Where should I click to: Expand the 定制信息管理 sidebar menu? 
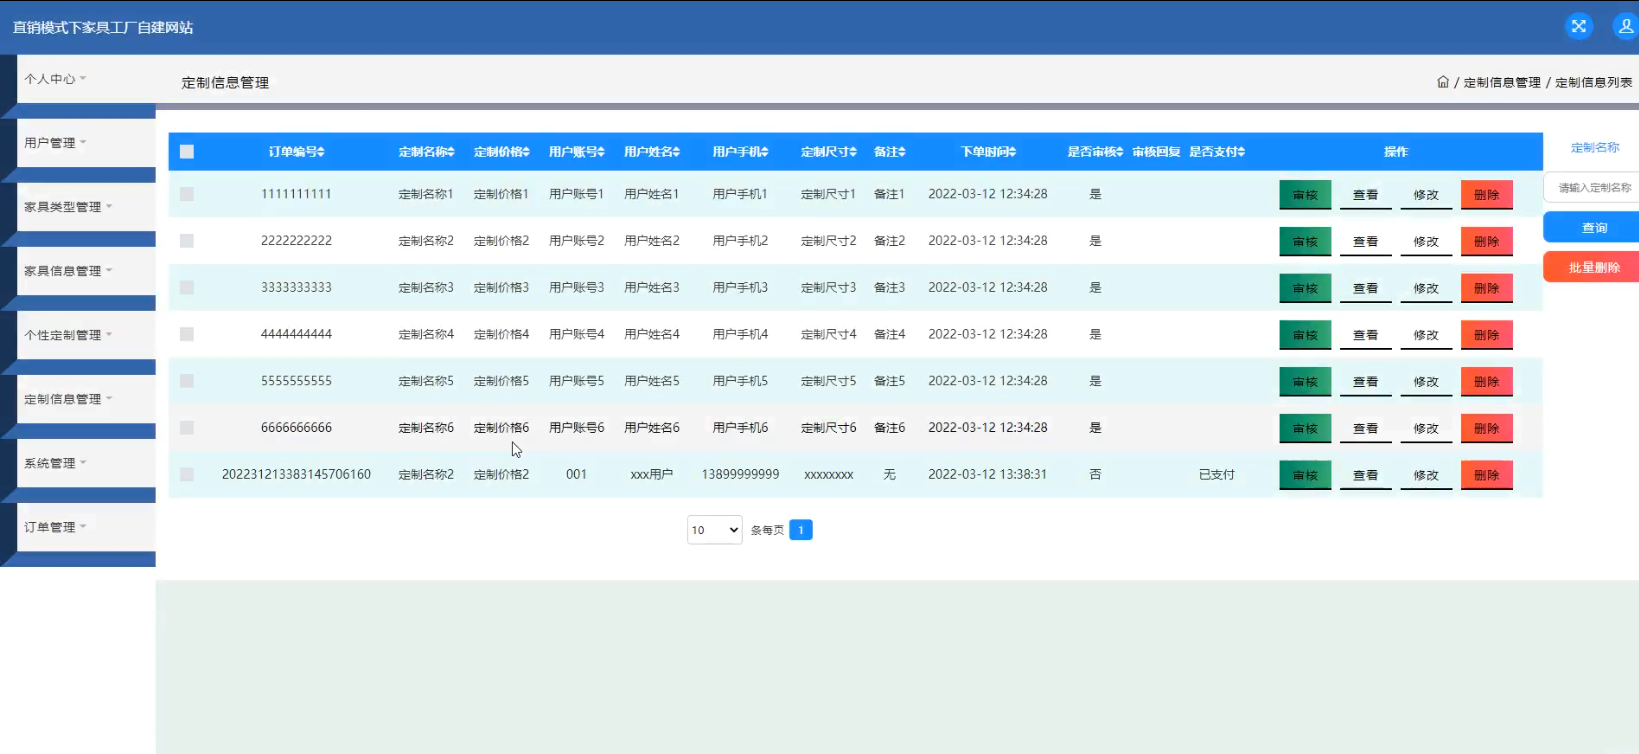pos(86,399)
